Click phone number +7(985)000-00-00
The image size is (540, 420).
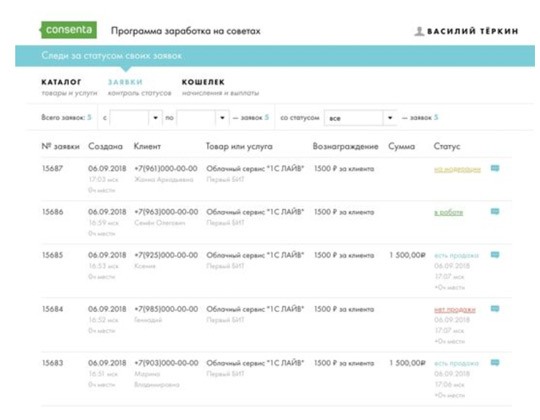tap(166, 309)
